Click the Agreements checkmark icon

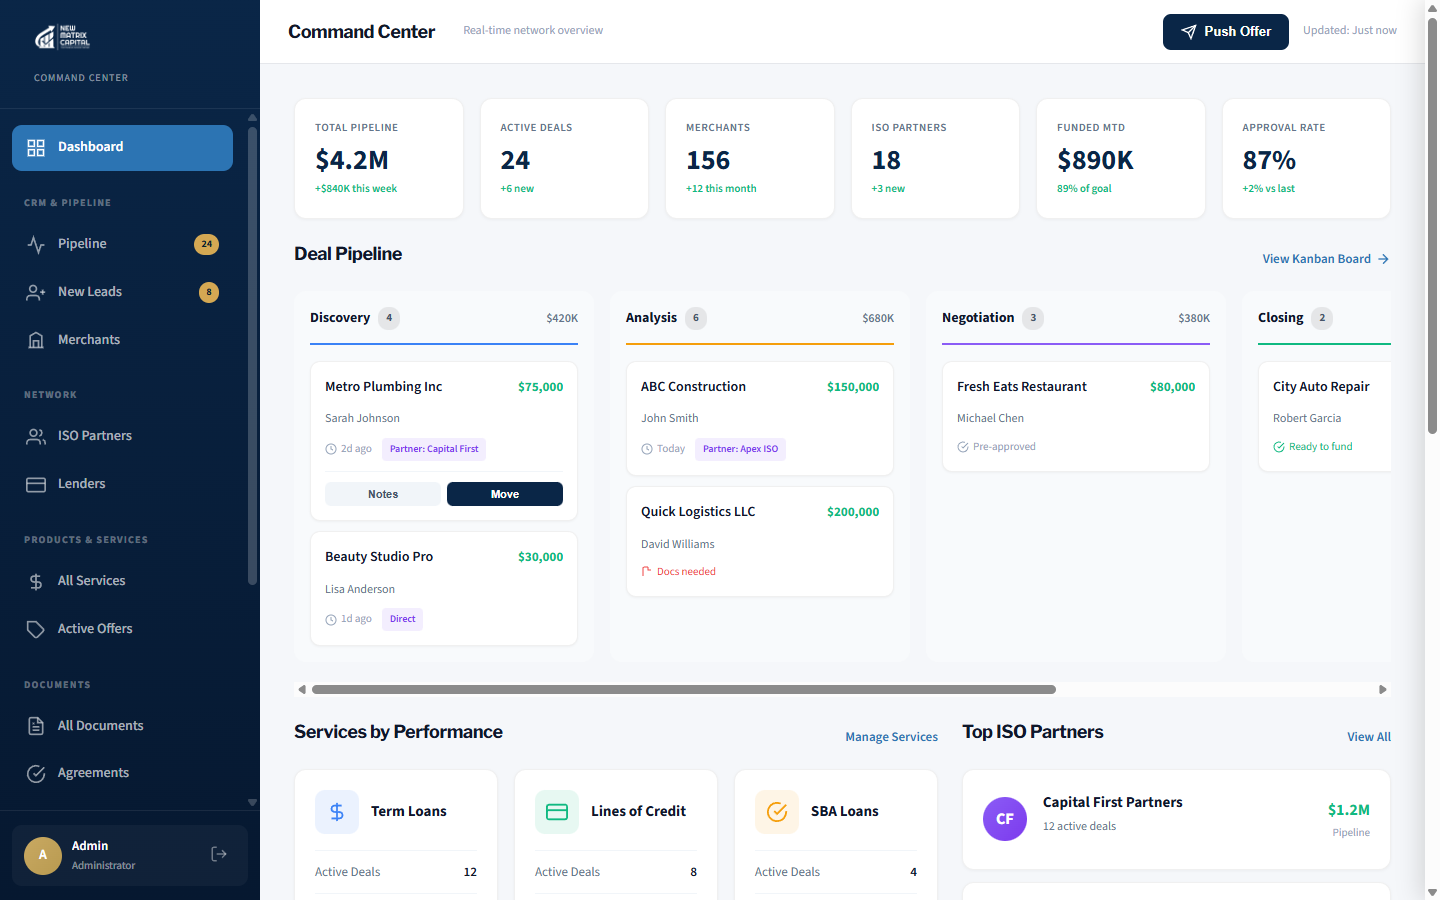click(x=36, y=772)
